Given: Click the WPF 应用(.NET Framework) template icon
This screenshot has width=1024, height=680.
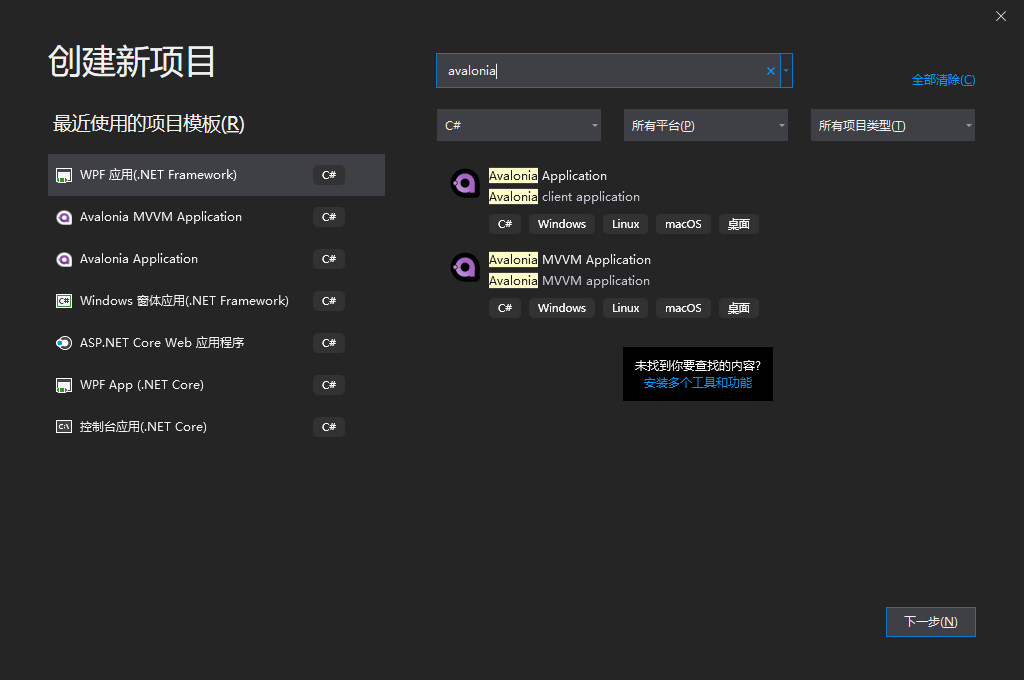Looking at the screenshot, I should click(64, 175).
